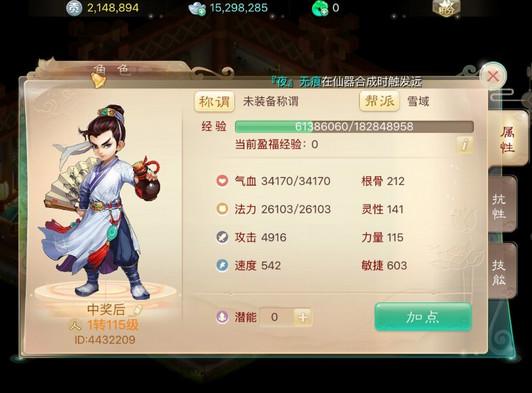Select the 属性 attributes tab
Viewport: 532px width, 393px height.
508,138
